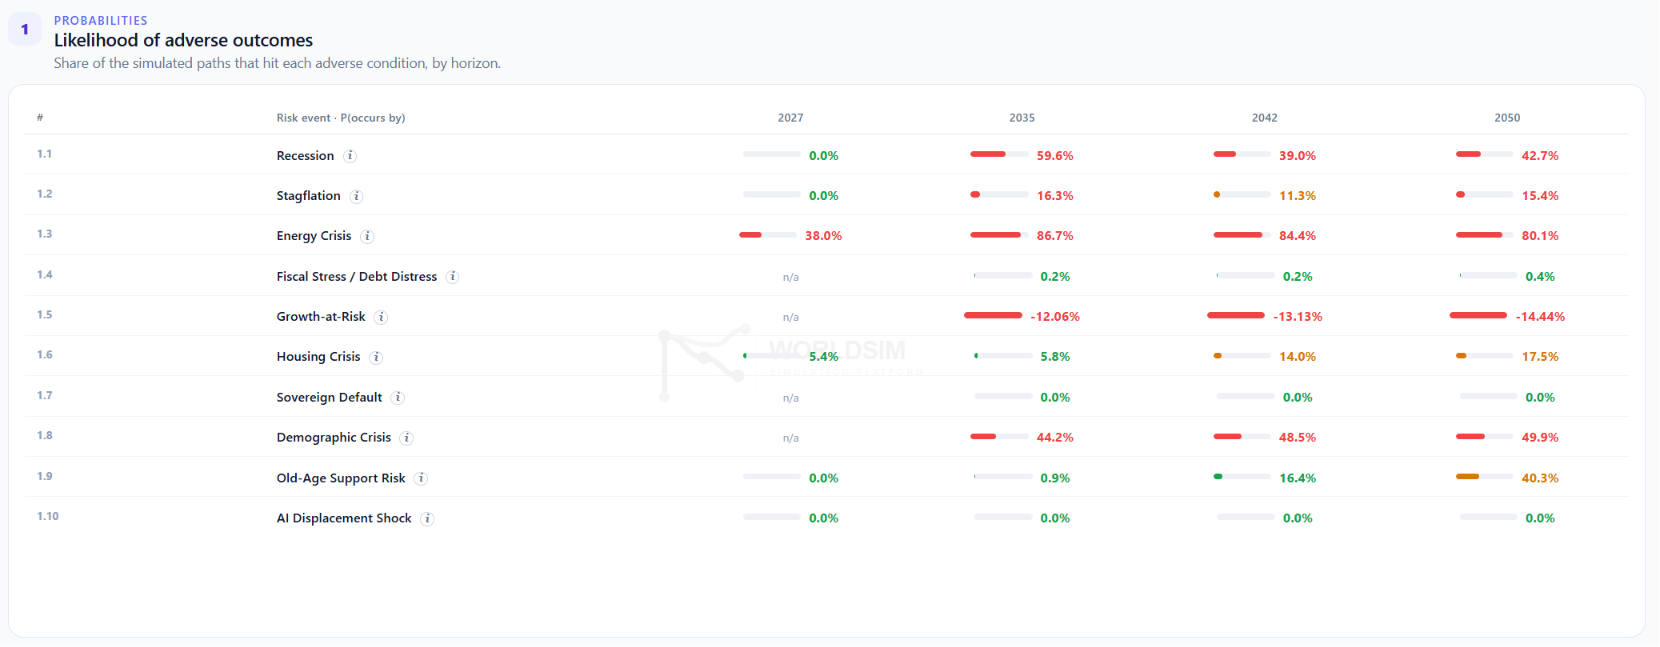Click the Energy Crisis 2027 probability bar
Viewport: 1660px width, 647px height.
click(768, 235)
